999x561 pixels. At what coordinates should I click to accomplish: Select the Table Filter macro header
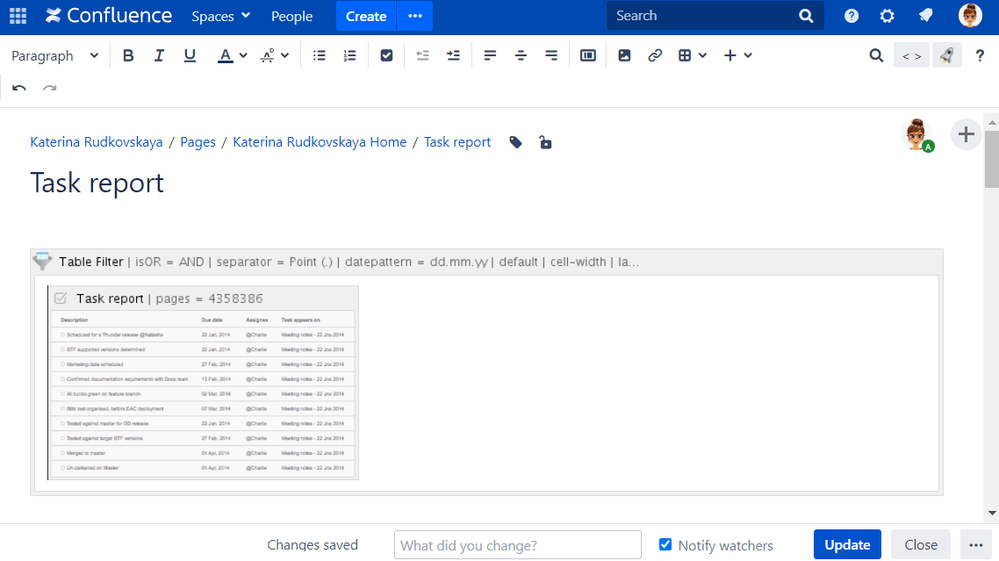(x=487, y=262)
